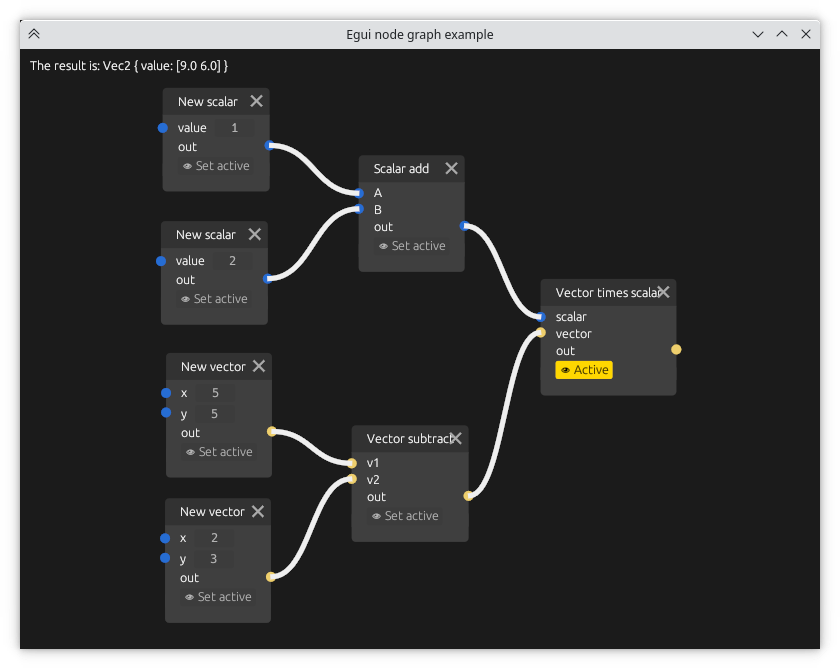
Task: Remove the Vector subtract node via X icon
Action: 456,438
